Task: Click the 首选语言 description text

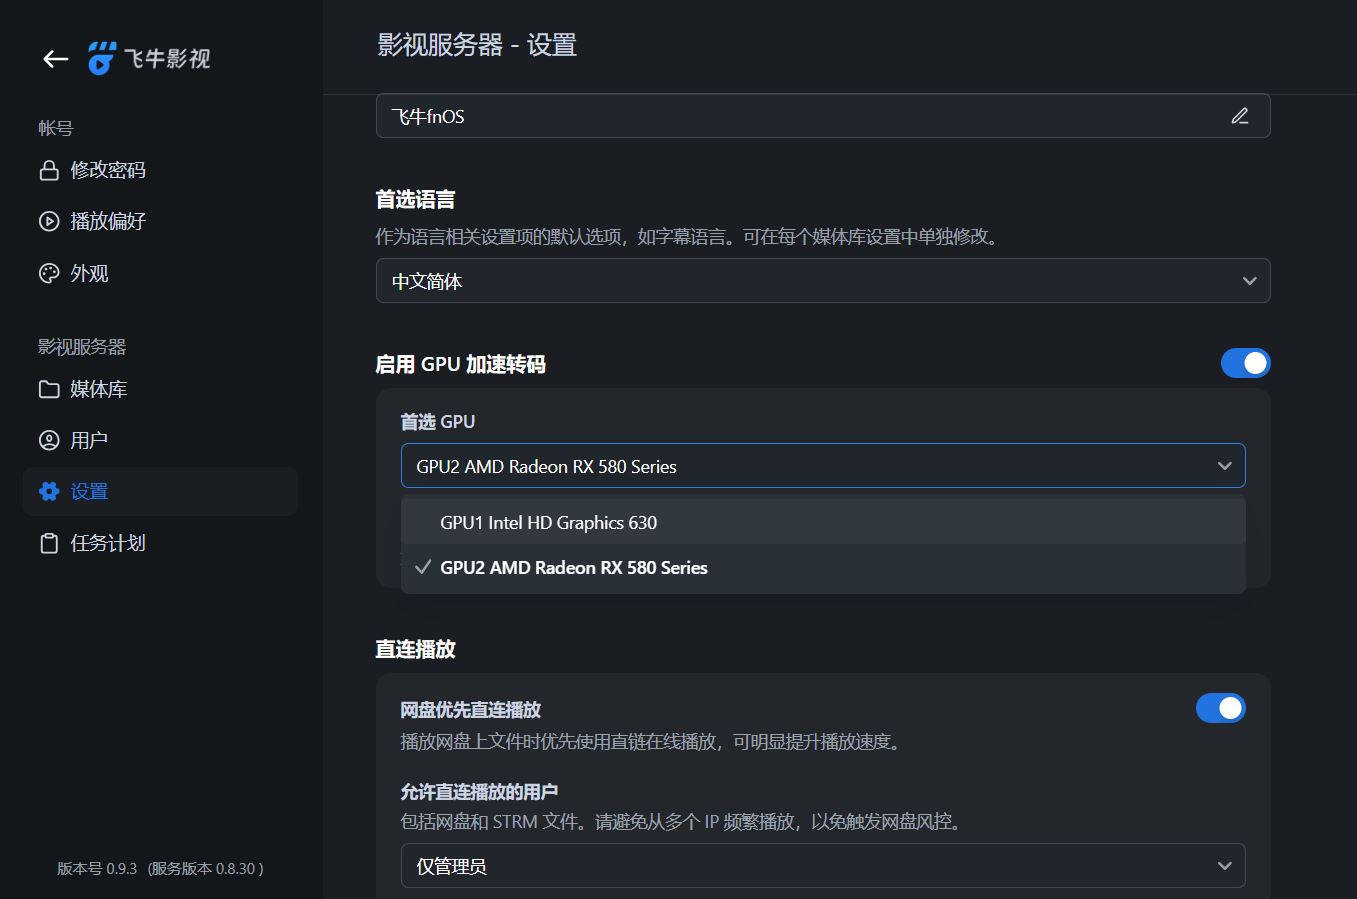Action: [x=689, y=237]
